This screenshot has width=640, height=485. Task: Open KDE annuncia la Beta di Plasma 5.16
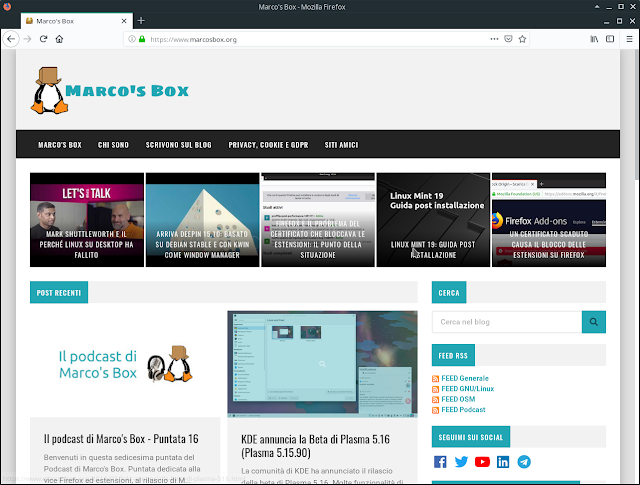click(x=316, y=446)
